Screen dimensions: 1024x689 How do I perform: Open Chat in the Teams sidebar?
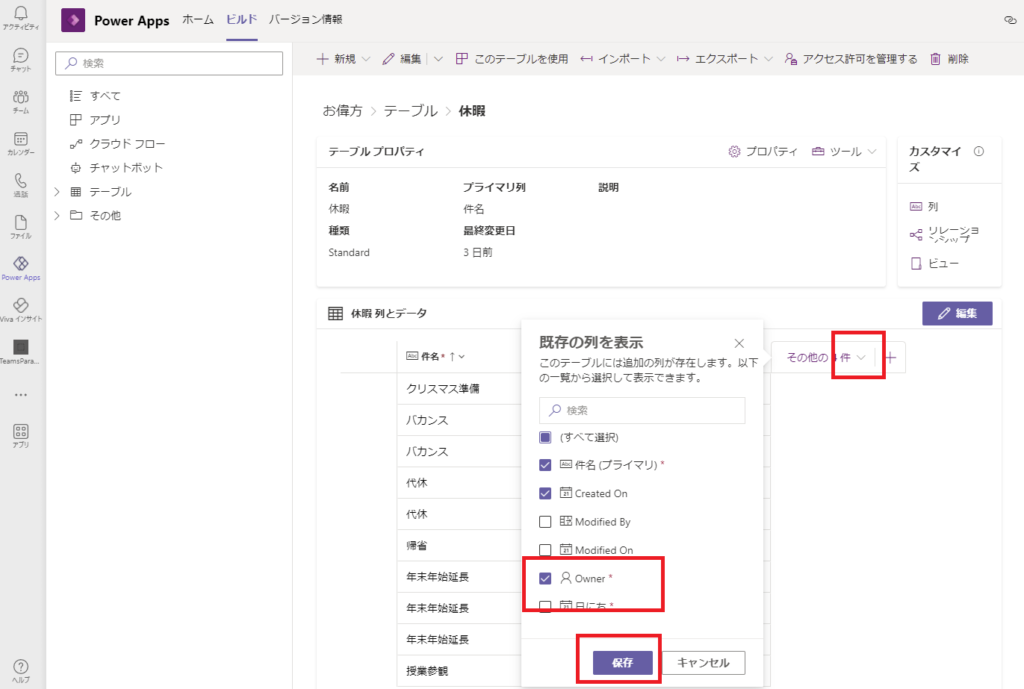[21, 59]
